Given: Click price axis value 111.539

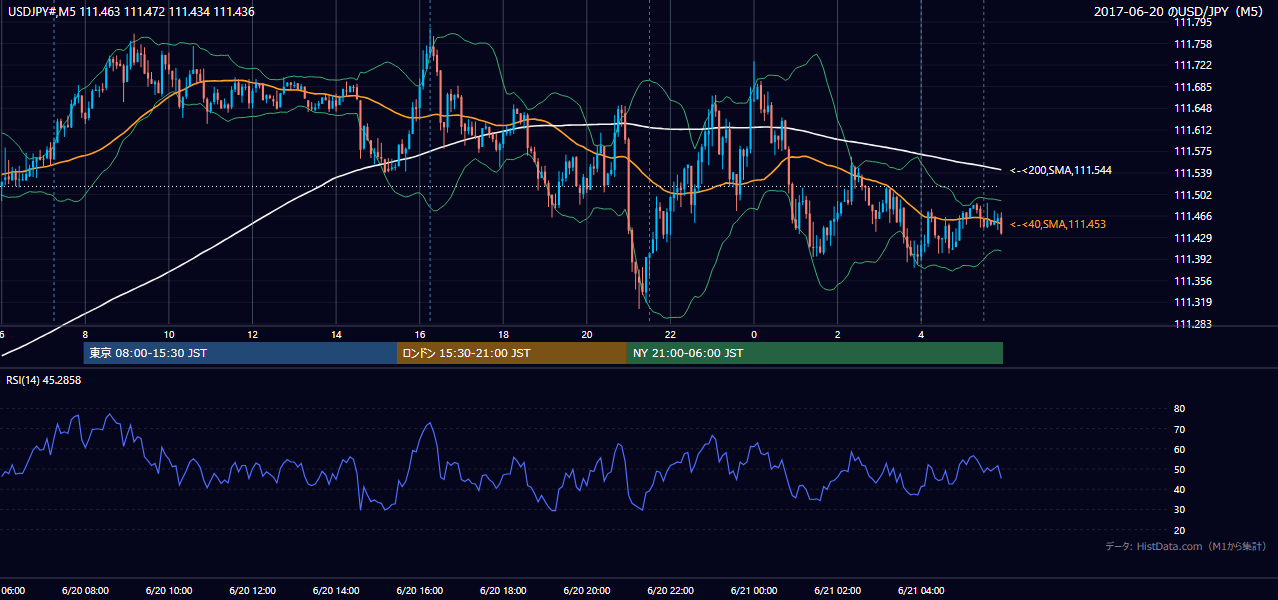Looking at the screenshot, I should pyautogui.click(x=1192, y=173).
